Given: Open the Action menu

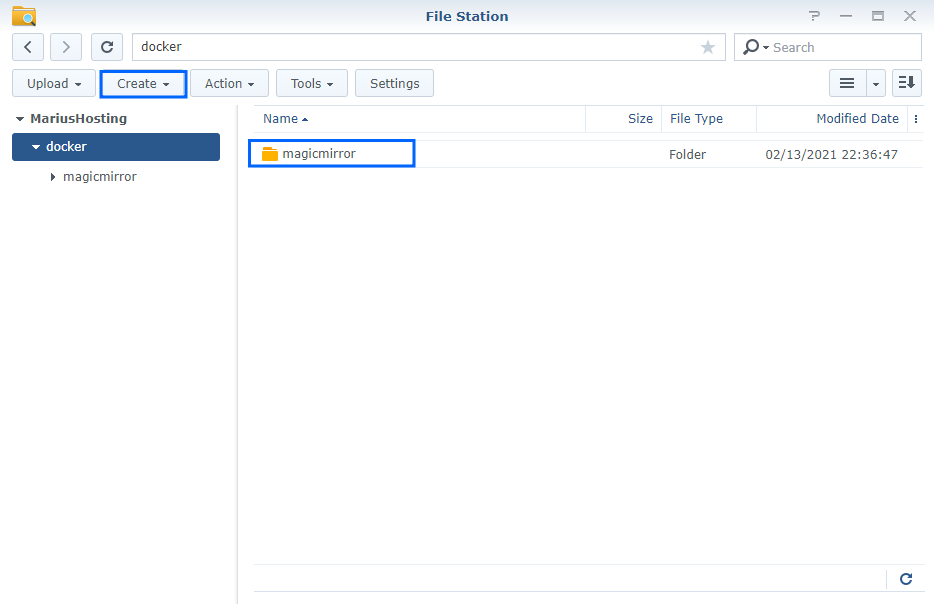Looking at the screenshot, I should 228,83.
